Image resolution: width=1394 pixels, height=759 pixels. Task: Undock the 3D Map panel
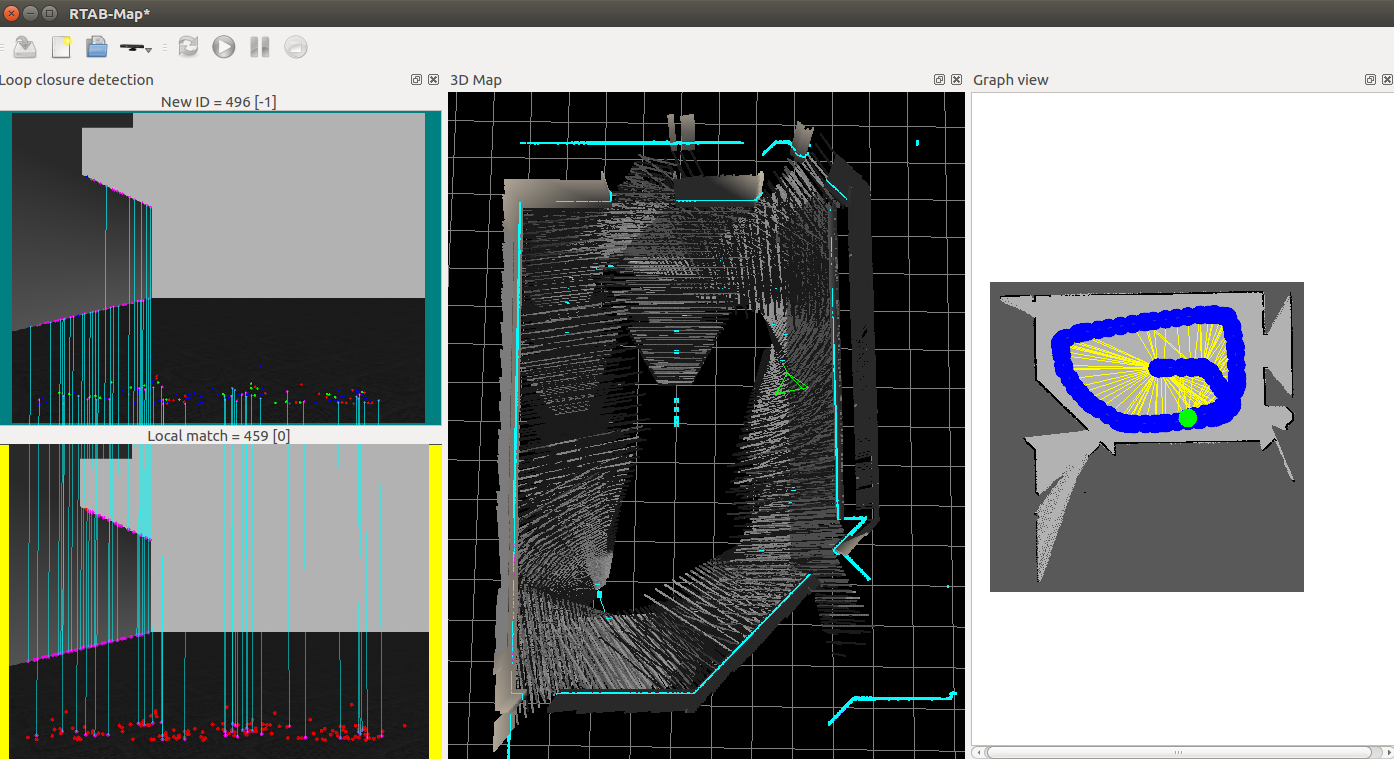[940, 80]
